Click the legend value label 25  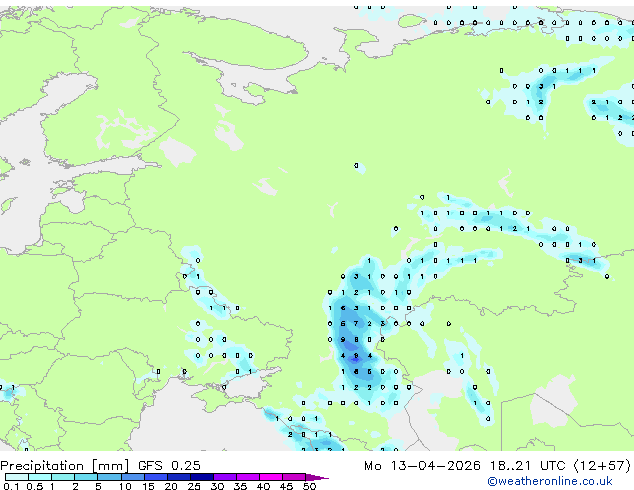pos(194,486)
